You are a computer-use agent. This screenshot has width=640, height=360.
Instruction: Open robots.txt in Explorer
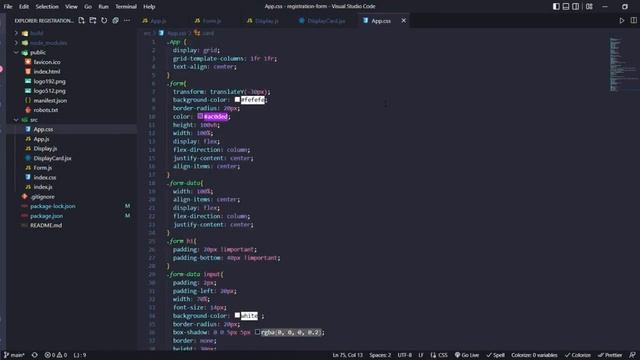46,110
